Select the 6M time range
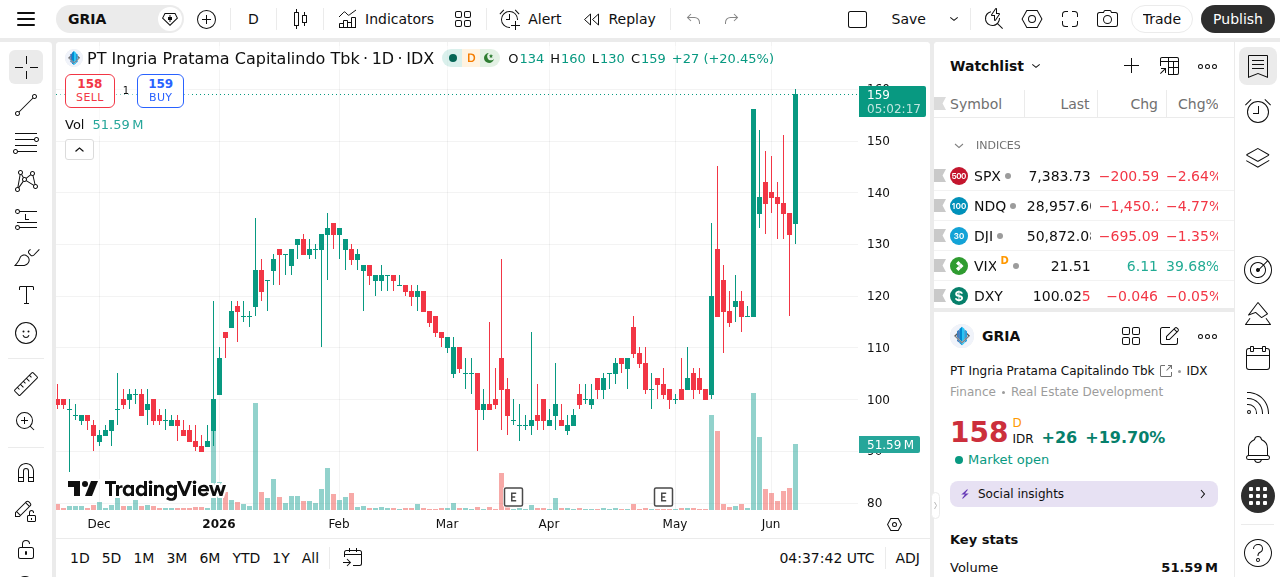This screenshot has width=1280, height=577. 210,558
